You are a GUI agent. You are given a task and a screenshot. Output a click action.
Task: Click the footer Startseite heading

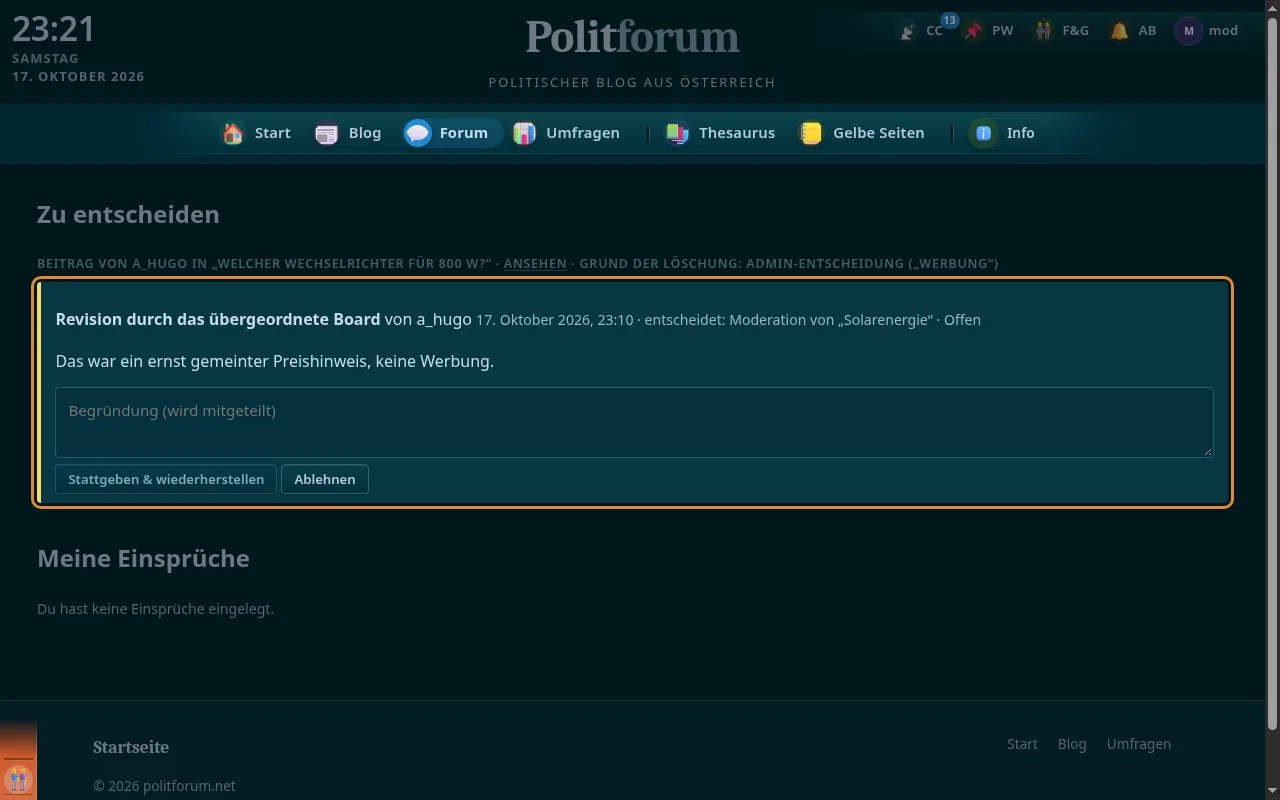131,747
